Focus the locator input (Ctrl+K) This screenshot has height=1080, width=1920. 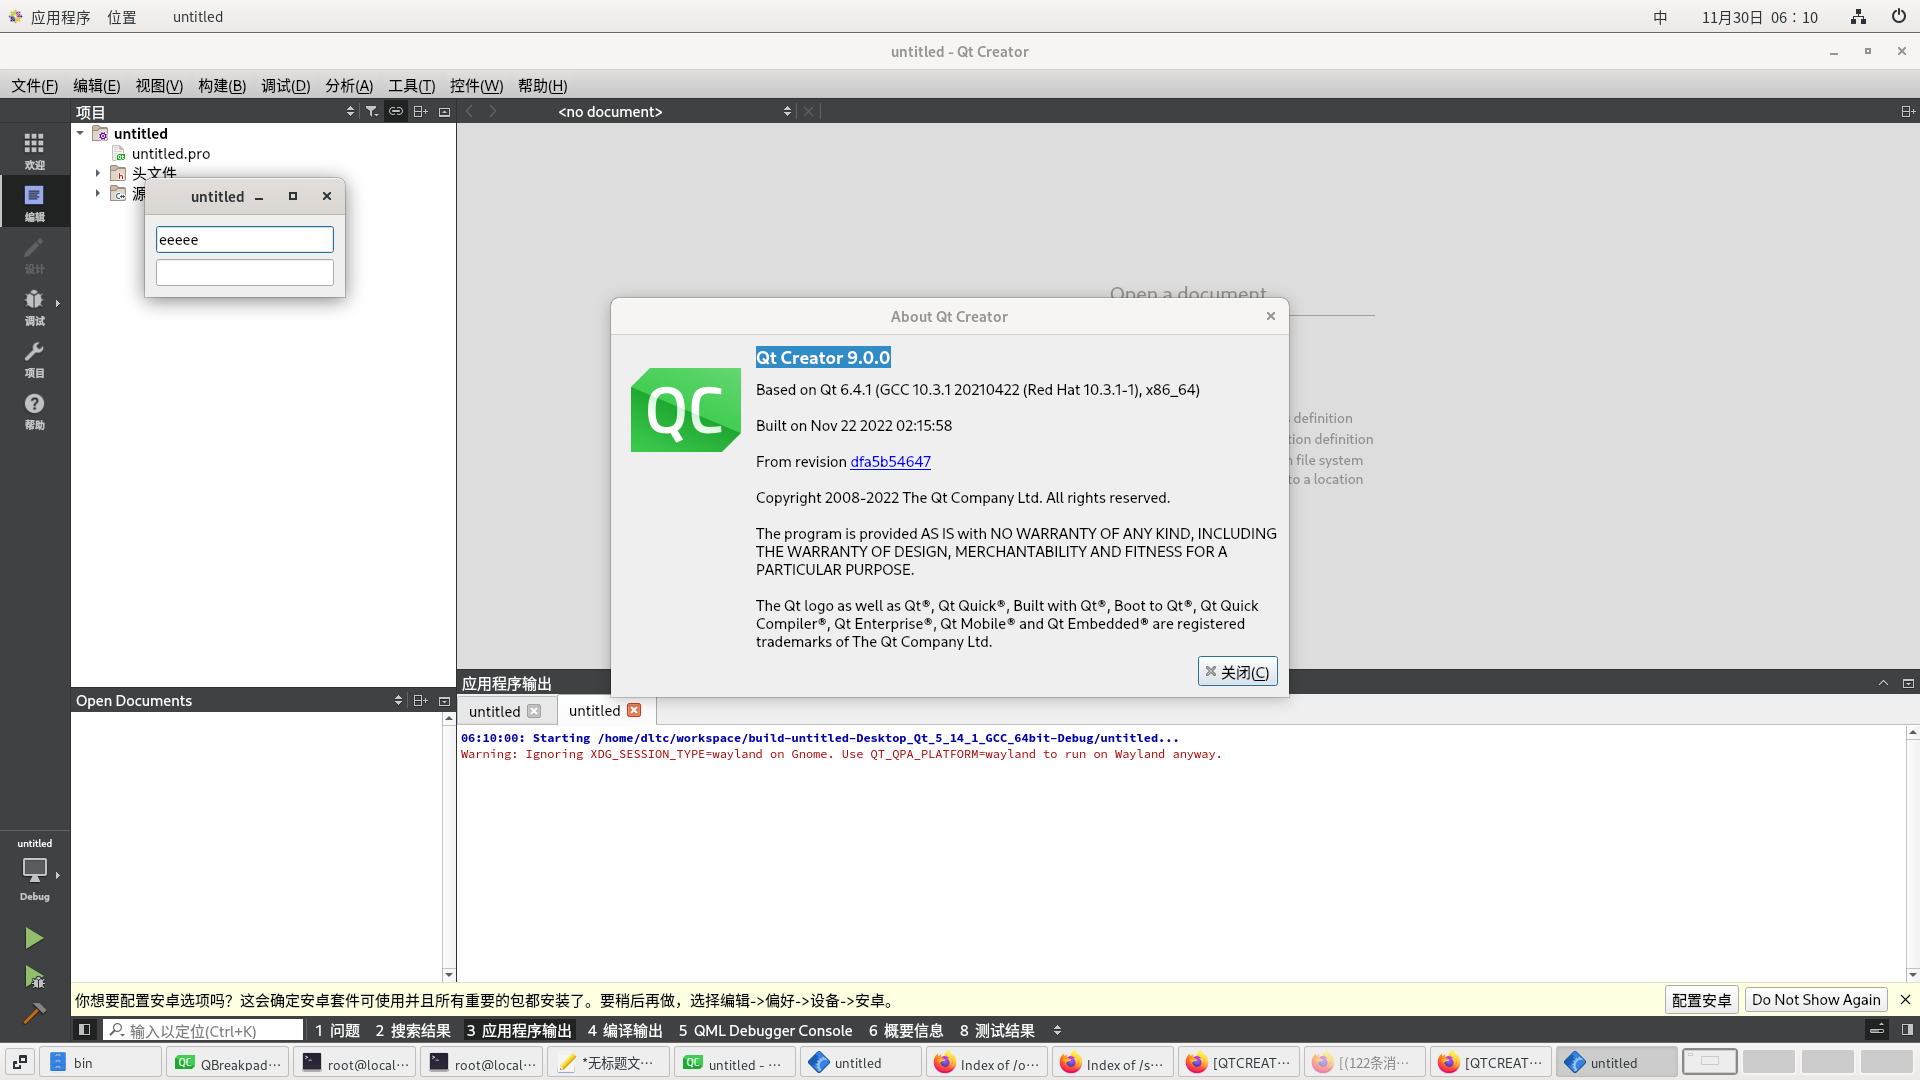coord(203,1030)
